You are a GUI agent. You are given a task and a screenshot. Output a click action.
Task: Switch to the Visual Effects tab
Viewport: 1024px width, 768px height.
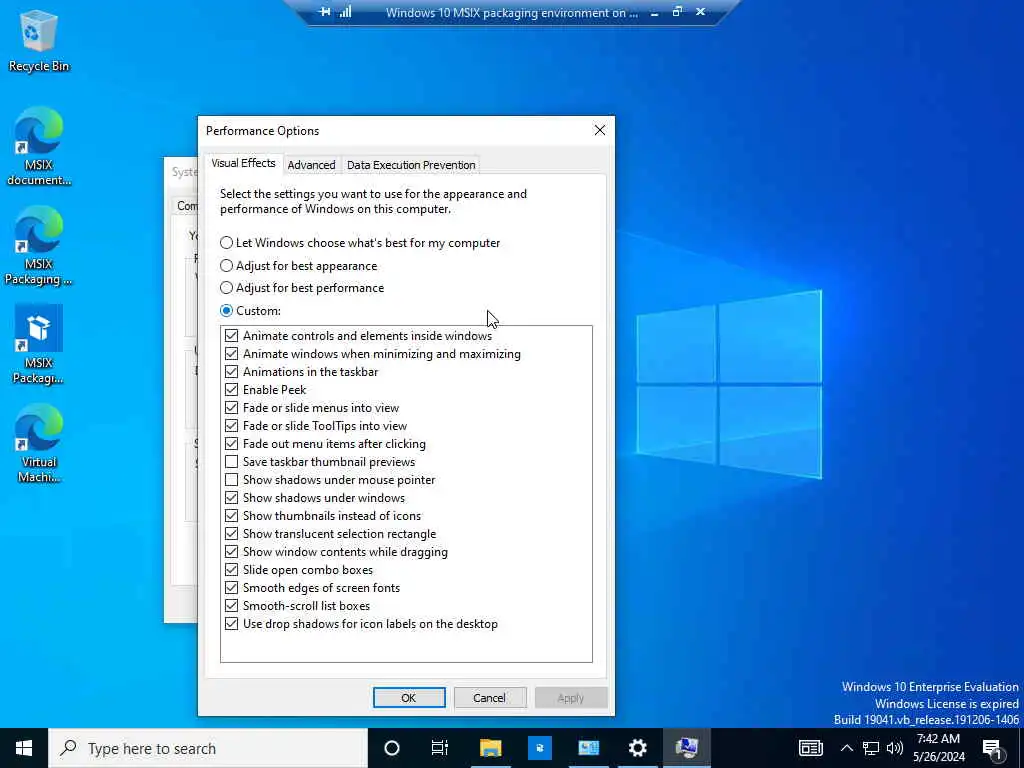tap(243, 163)
